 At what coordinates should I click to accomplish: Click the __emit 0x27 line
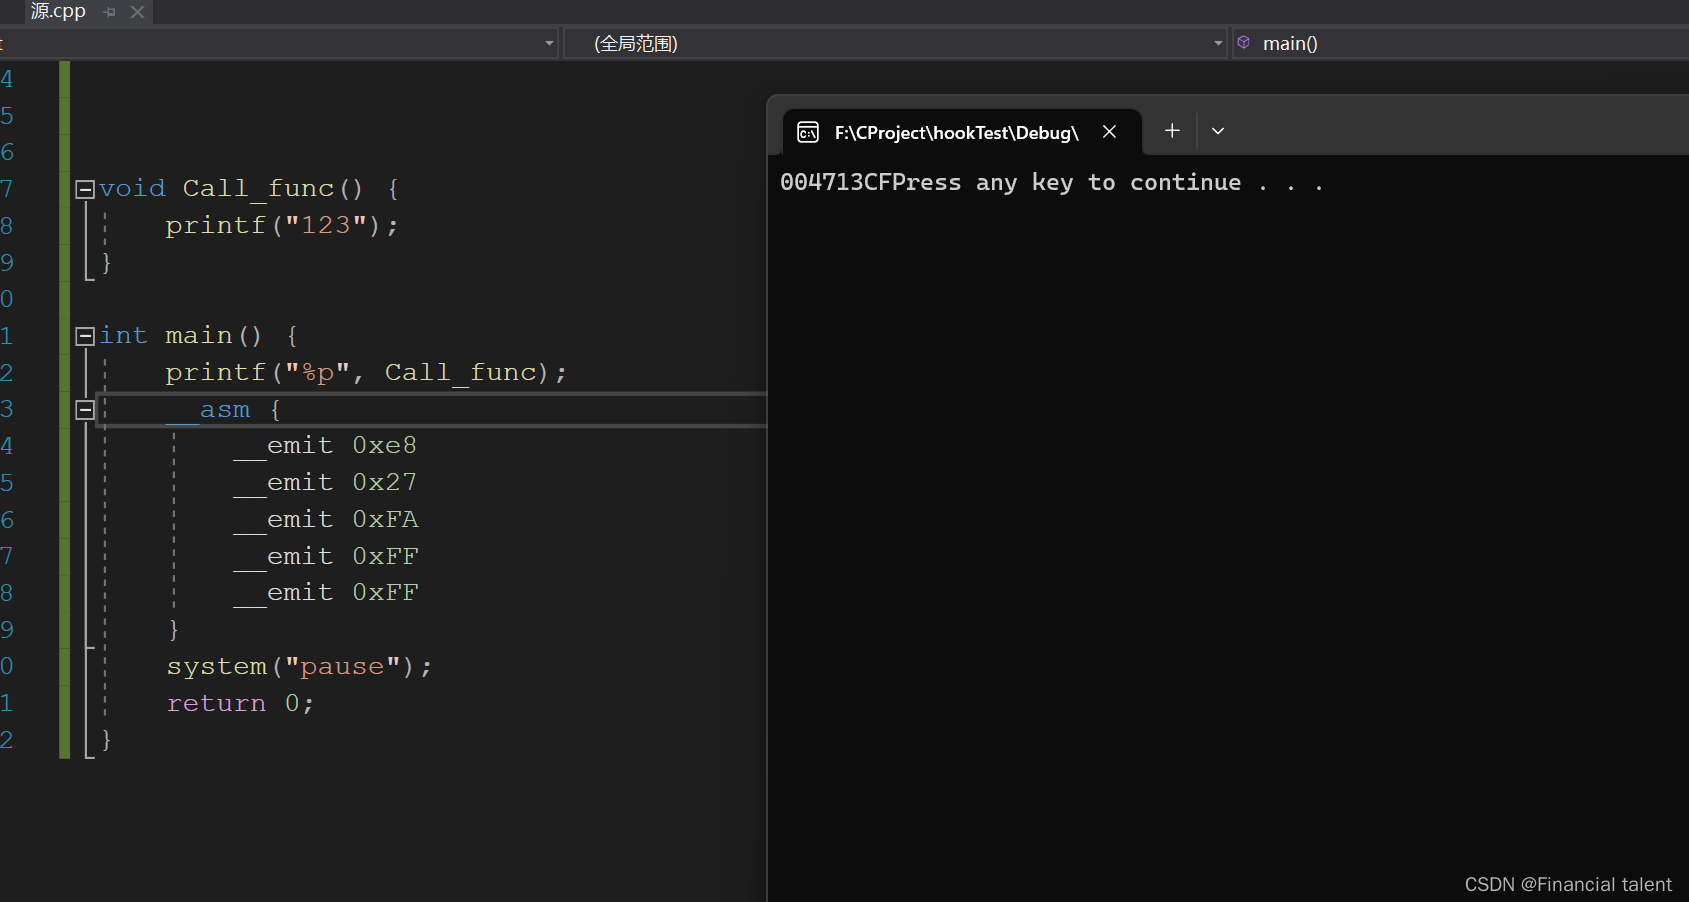click(325, 482)
